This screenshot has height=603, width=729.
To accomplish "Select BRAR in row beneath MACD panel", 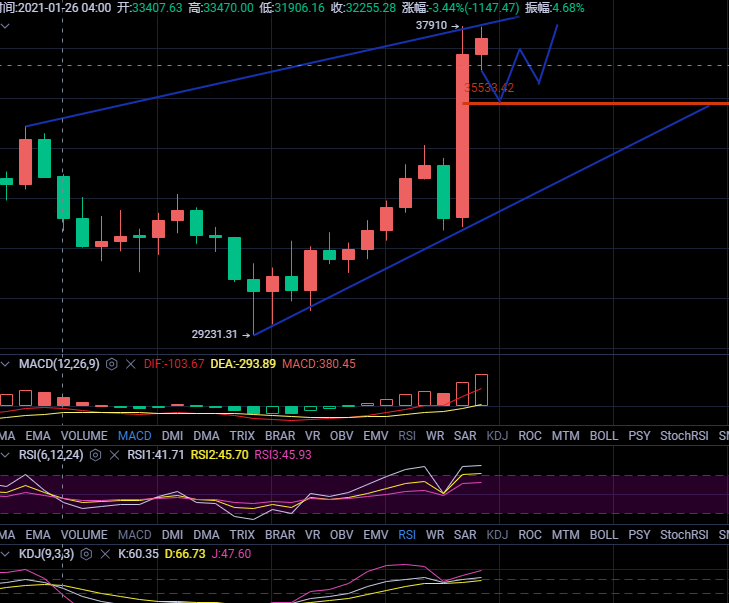I will pos(280,436).
